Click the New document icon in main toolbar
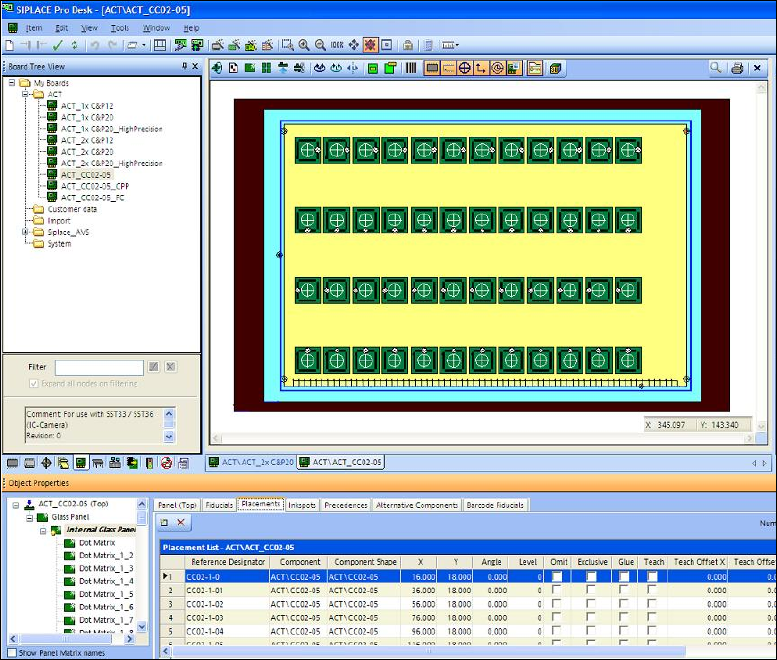This screenshot has width=777, height=660. point(9,46)
